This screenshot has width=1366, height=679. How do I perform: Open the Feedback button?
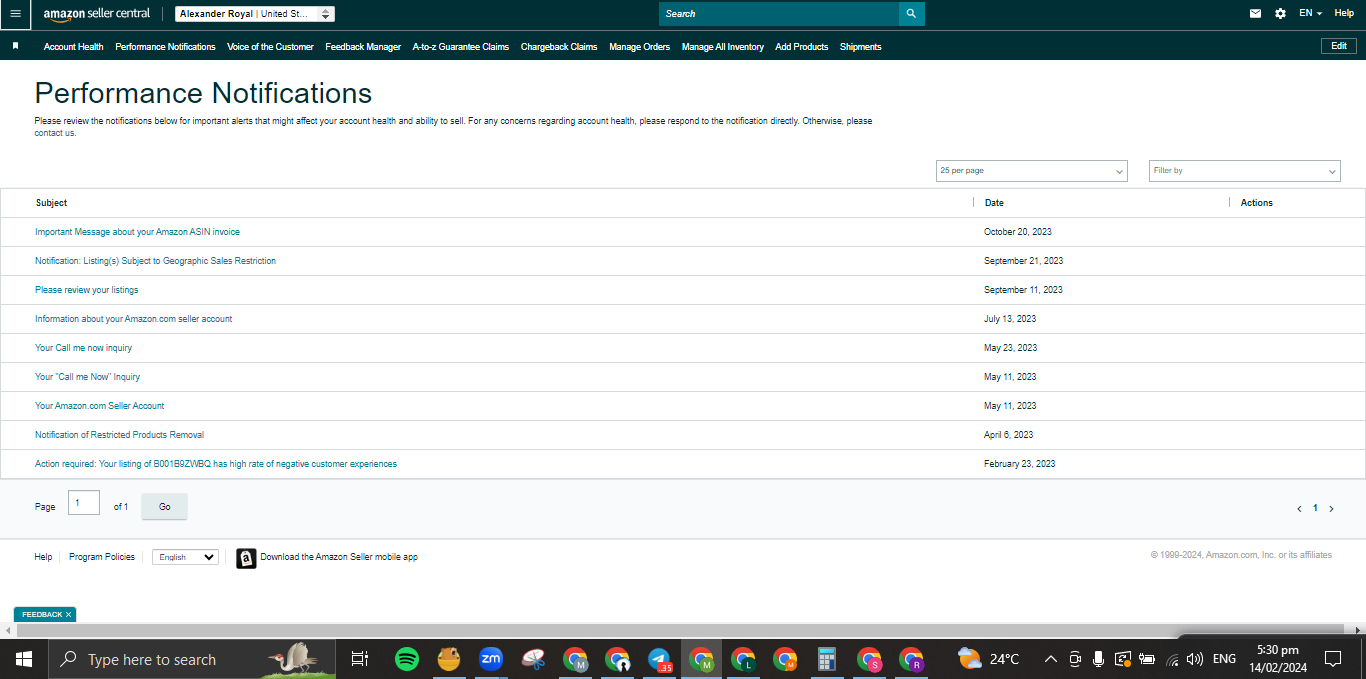pos(42,615)
